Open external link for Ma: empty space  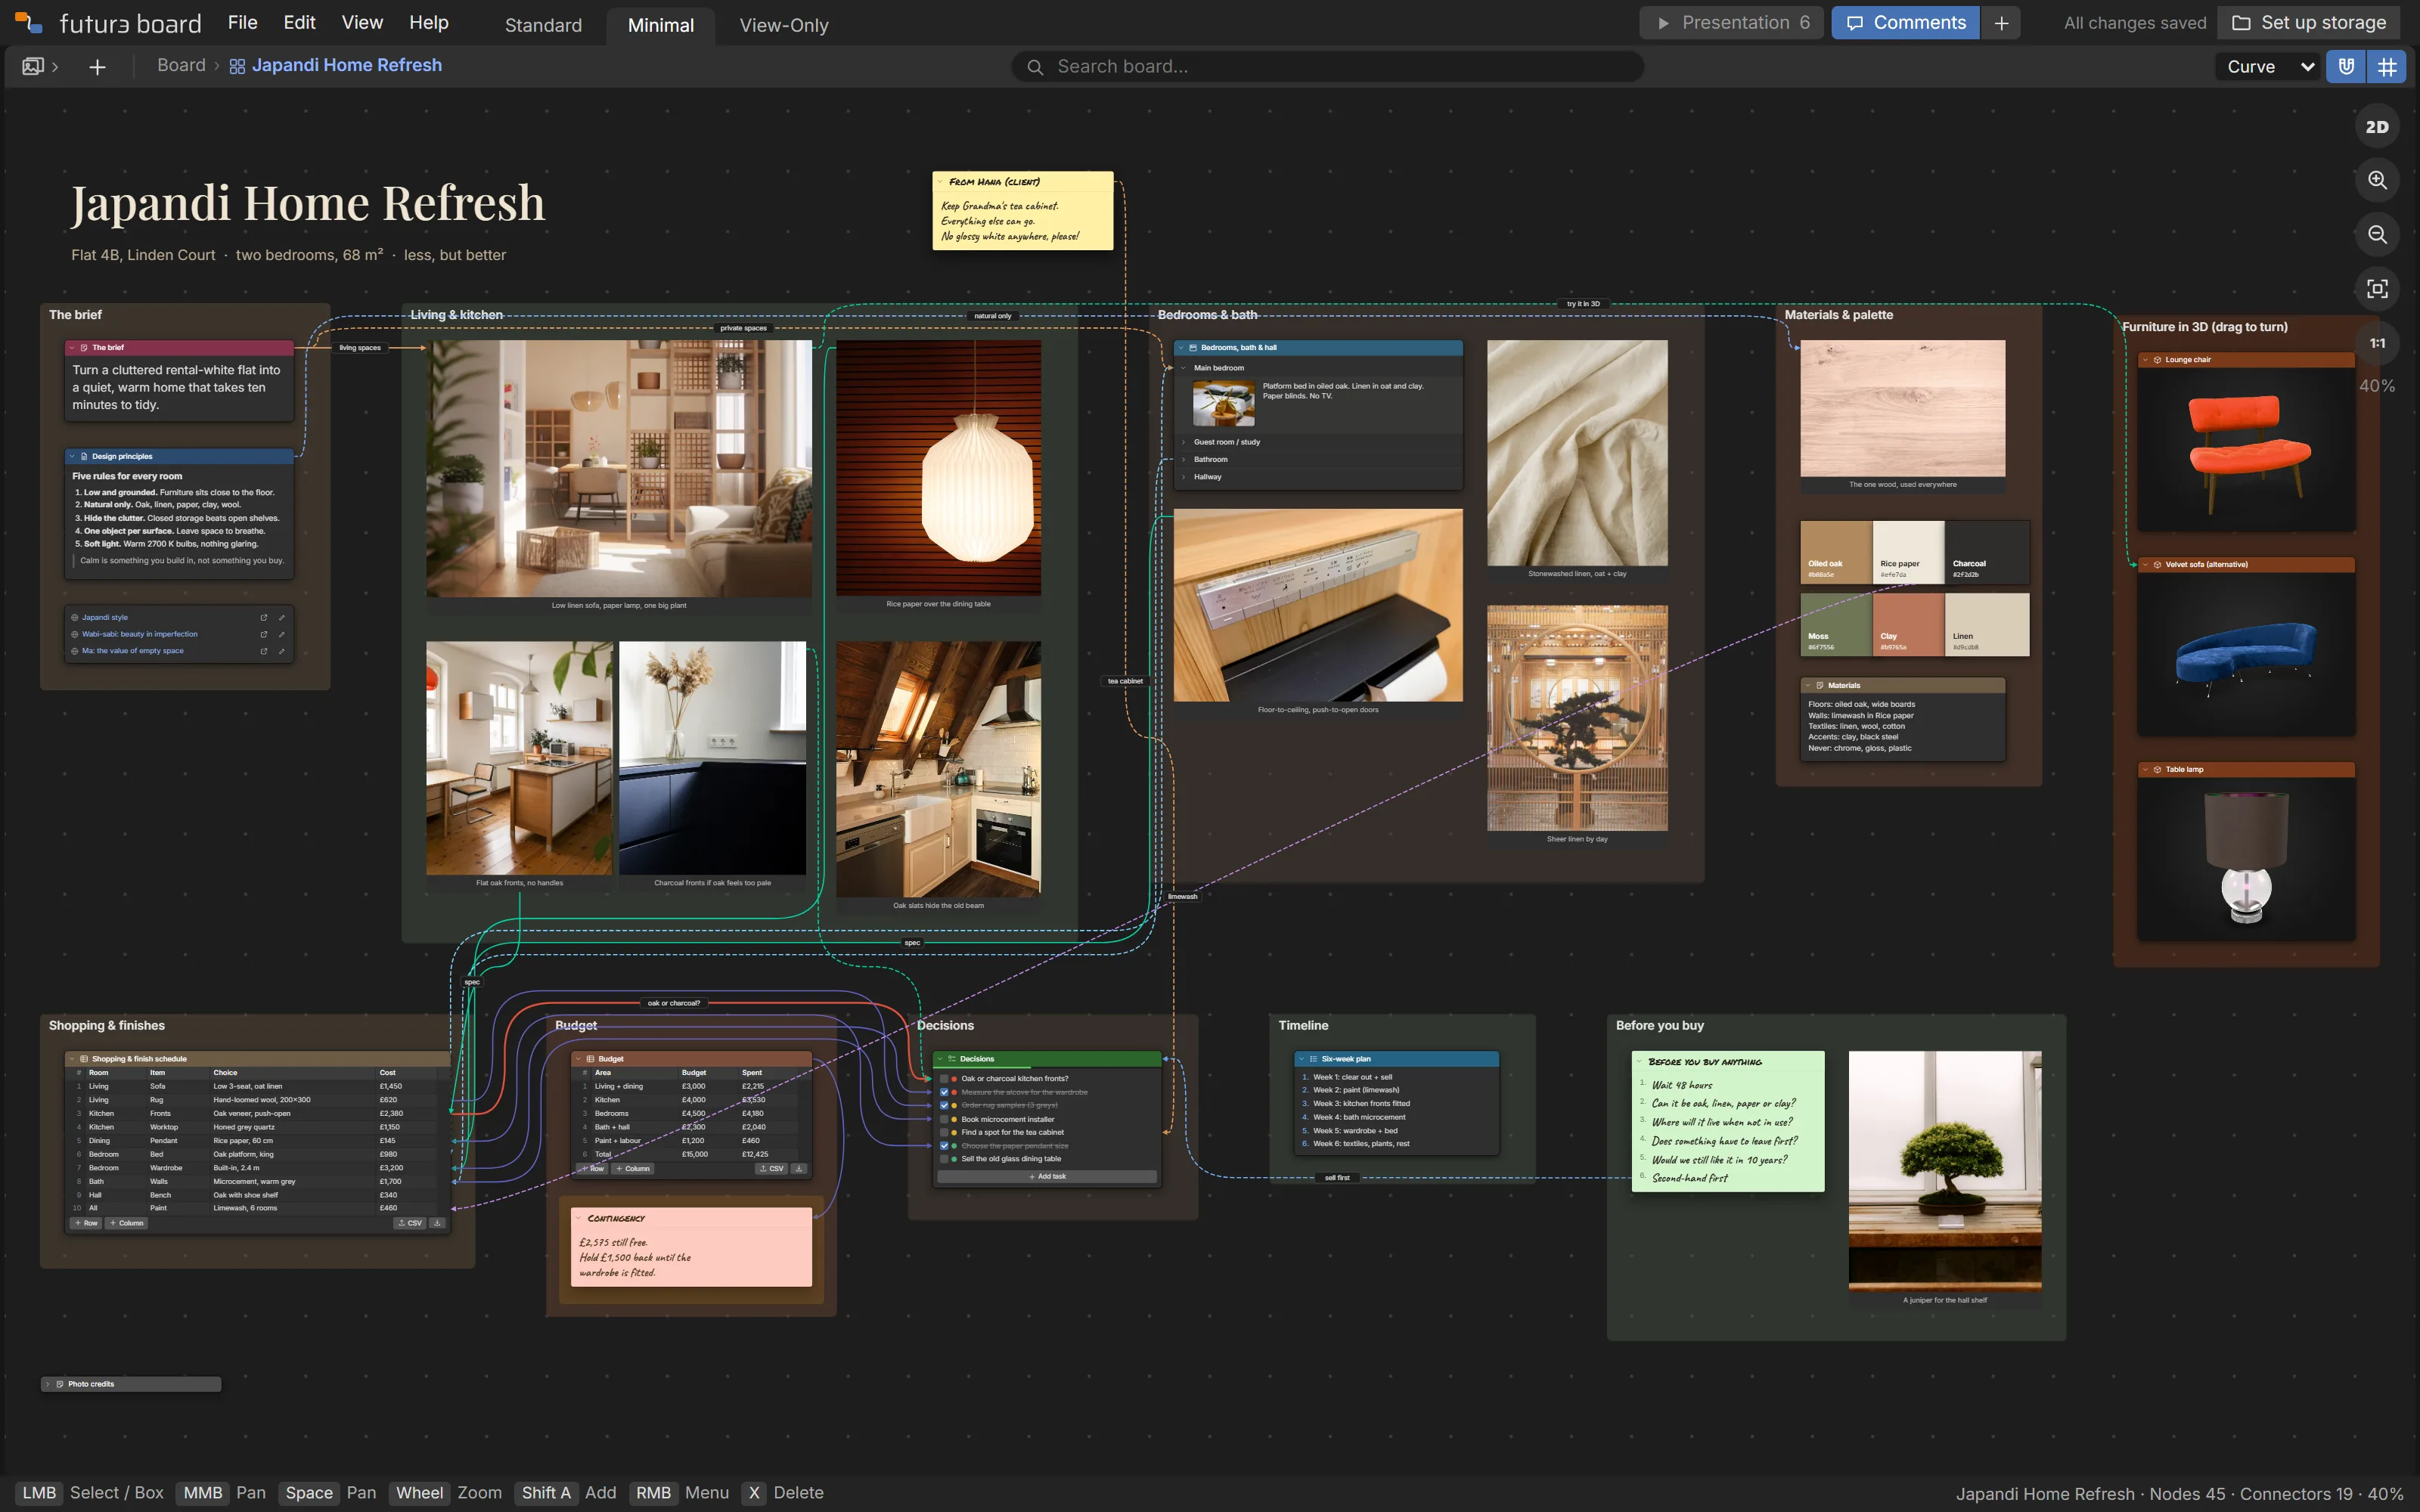click(264, 651)
